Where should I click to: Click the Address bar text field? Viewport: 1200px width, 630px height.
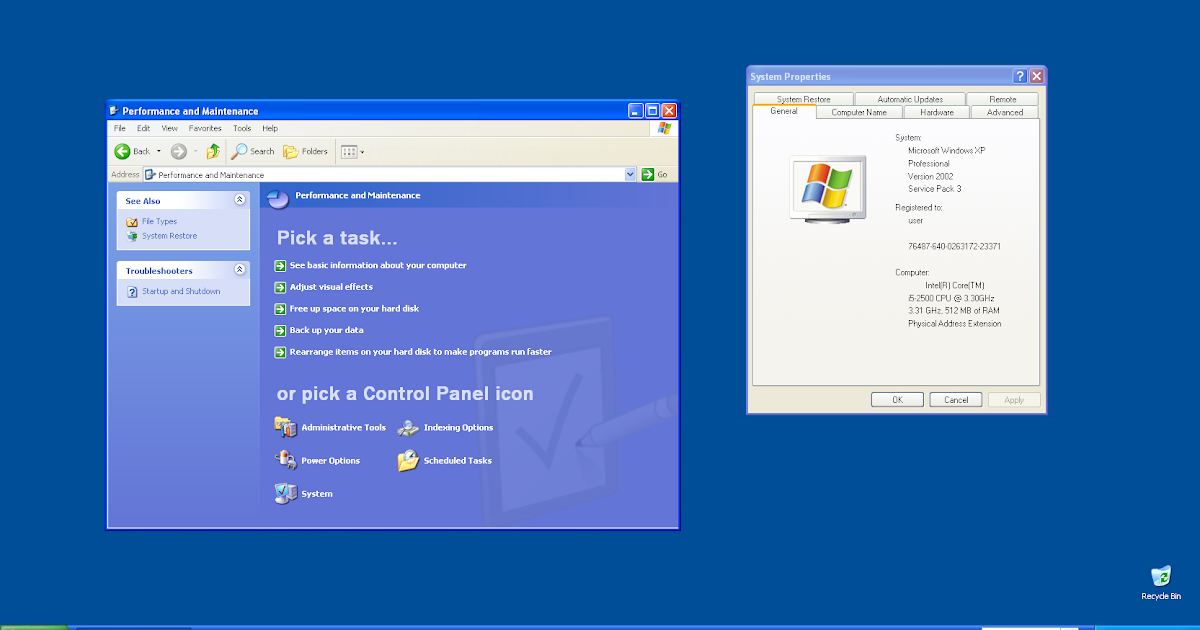pos(390,174)
